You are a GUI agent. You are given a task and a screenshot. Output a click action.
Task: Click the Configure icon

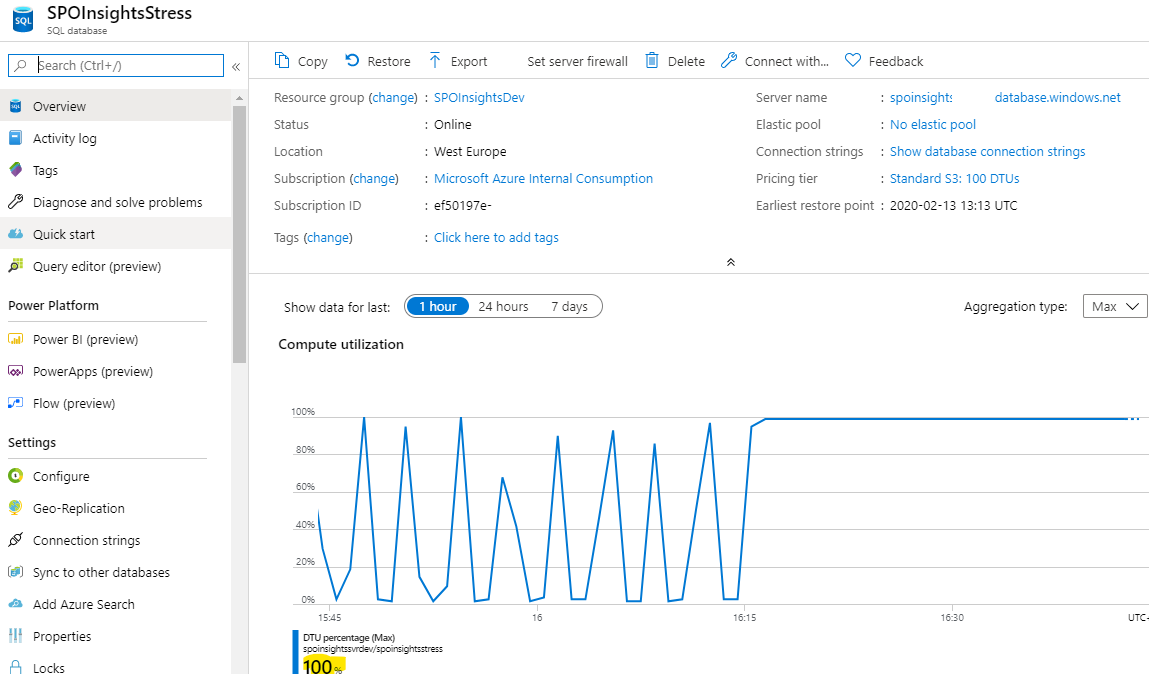(x=15, y=475)
